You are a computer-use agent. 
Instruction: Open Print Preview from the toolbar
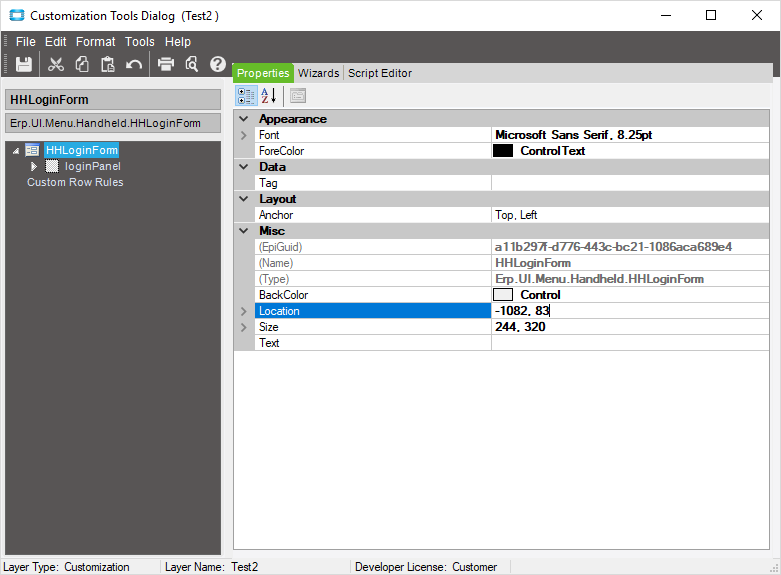pyautogui.click(x=192, y=64)
